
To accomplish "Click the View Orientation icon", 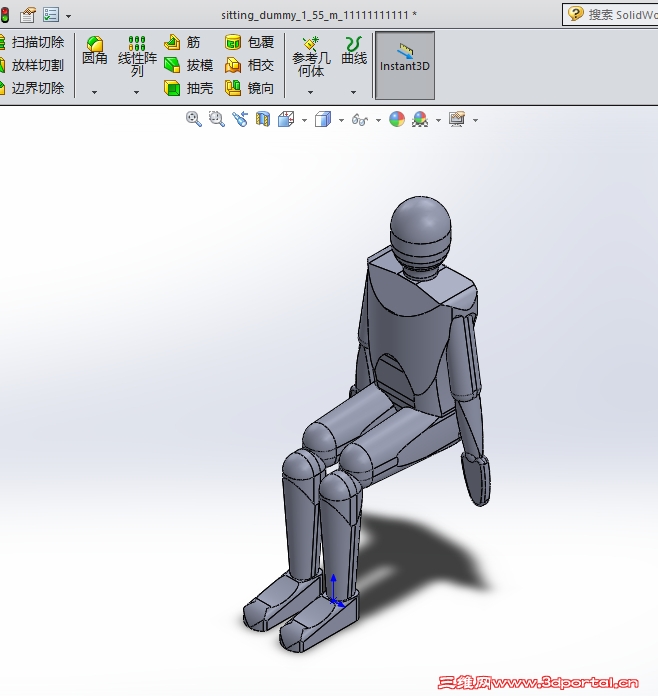I will (x=286, y=119).
